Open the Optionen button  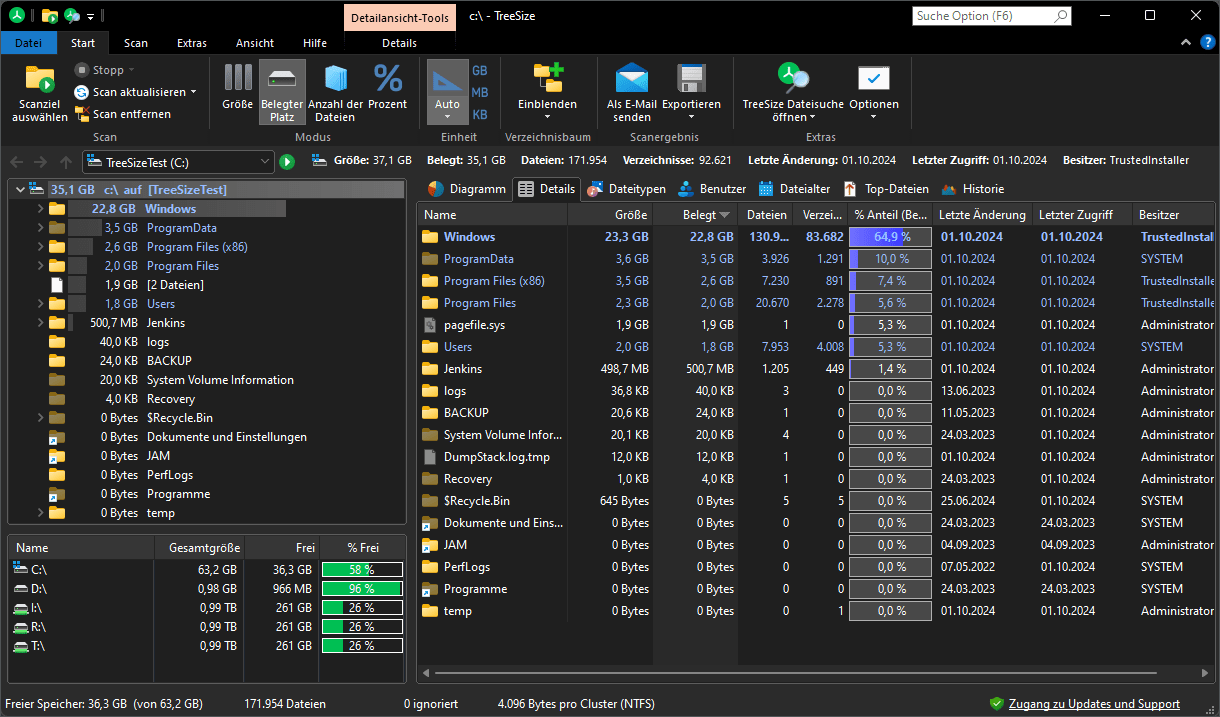click(874, 92)
